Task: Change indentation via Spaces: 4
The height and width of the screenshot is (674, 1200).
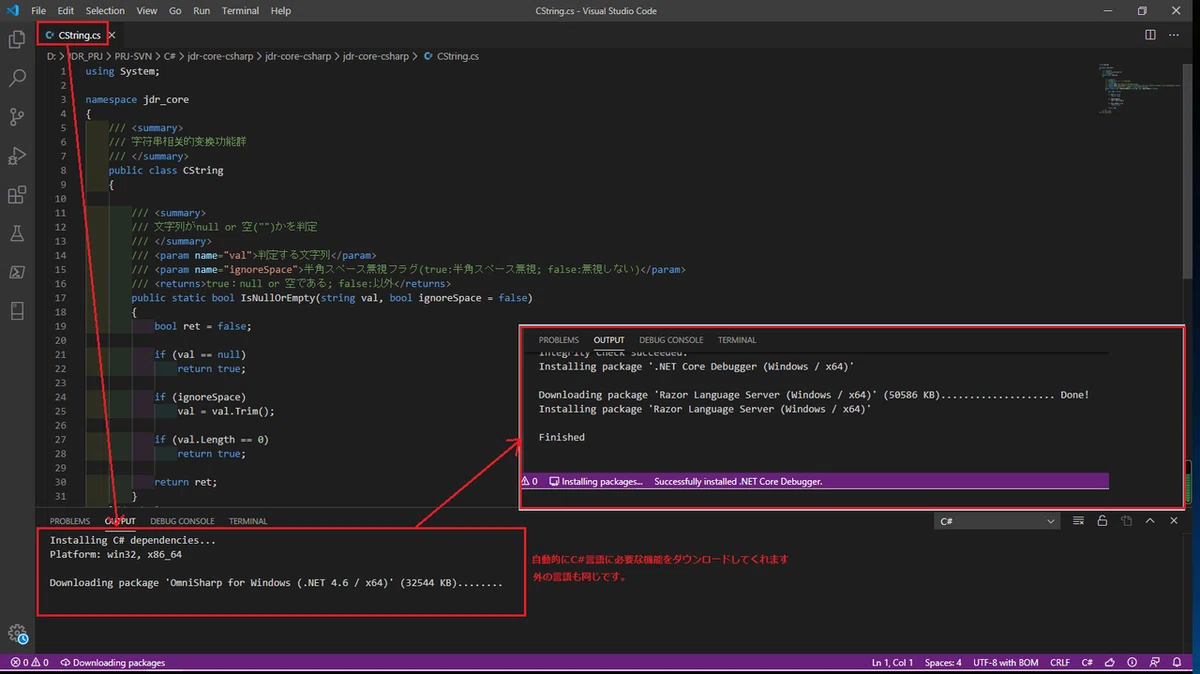Action: [x=943, y=662]
